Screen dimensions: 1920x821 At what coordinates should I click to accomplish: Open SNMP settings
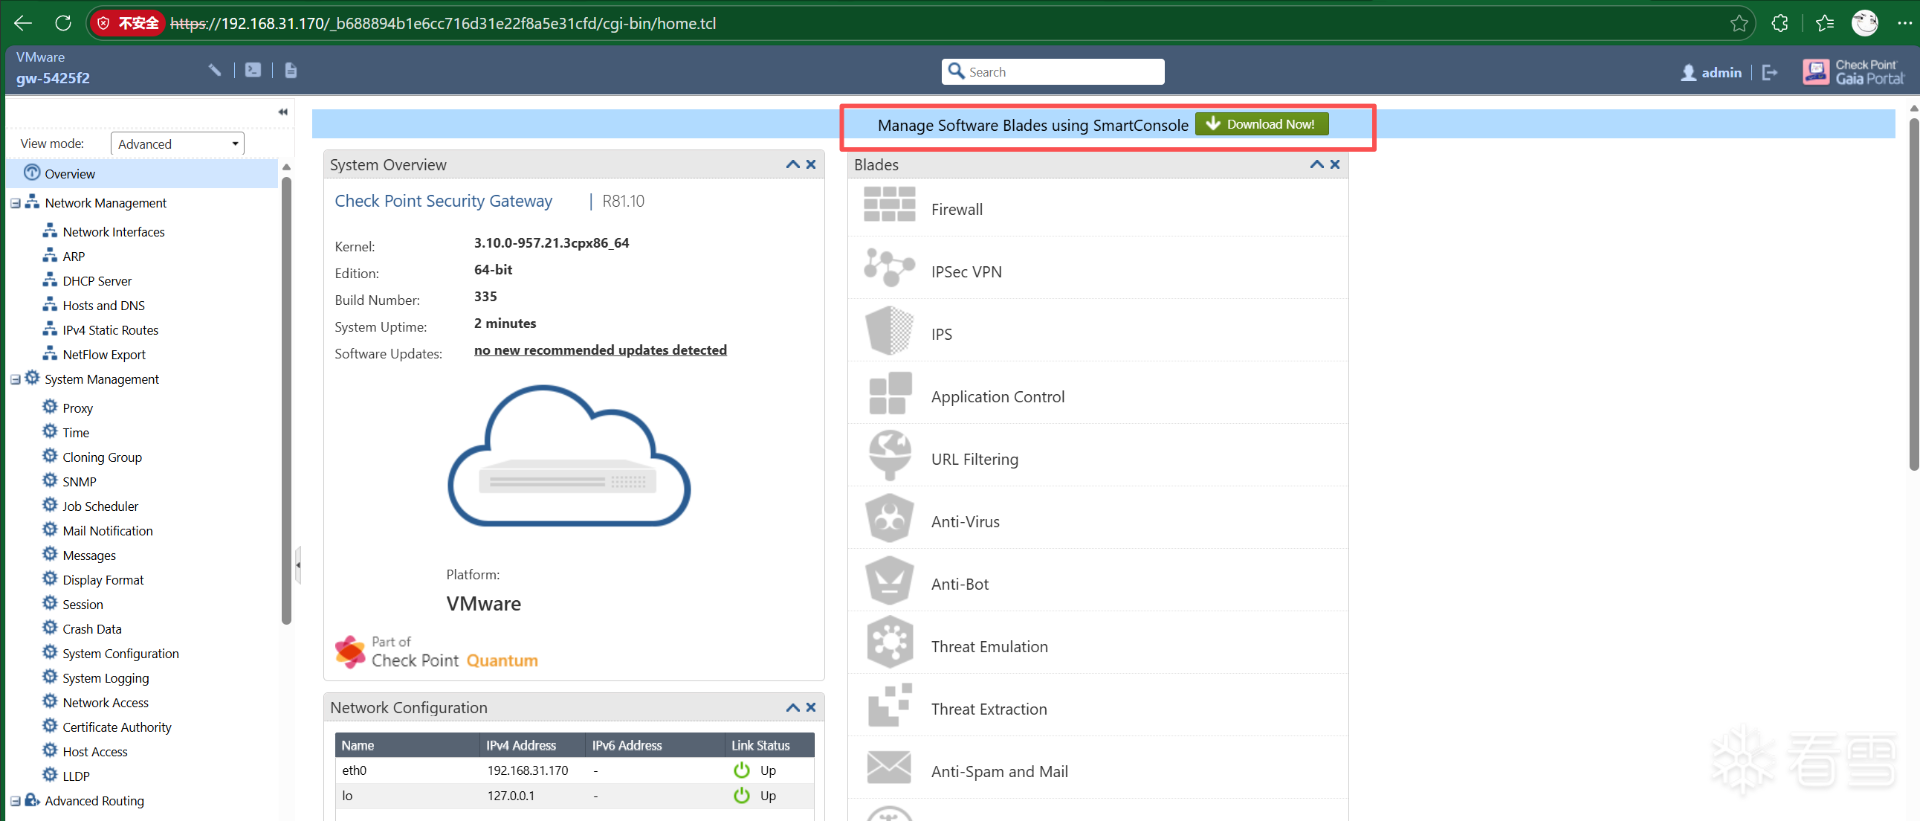tap(79, 482)
